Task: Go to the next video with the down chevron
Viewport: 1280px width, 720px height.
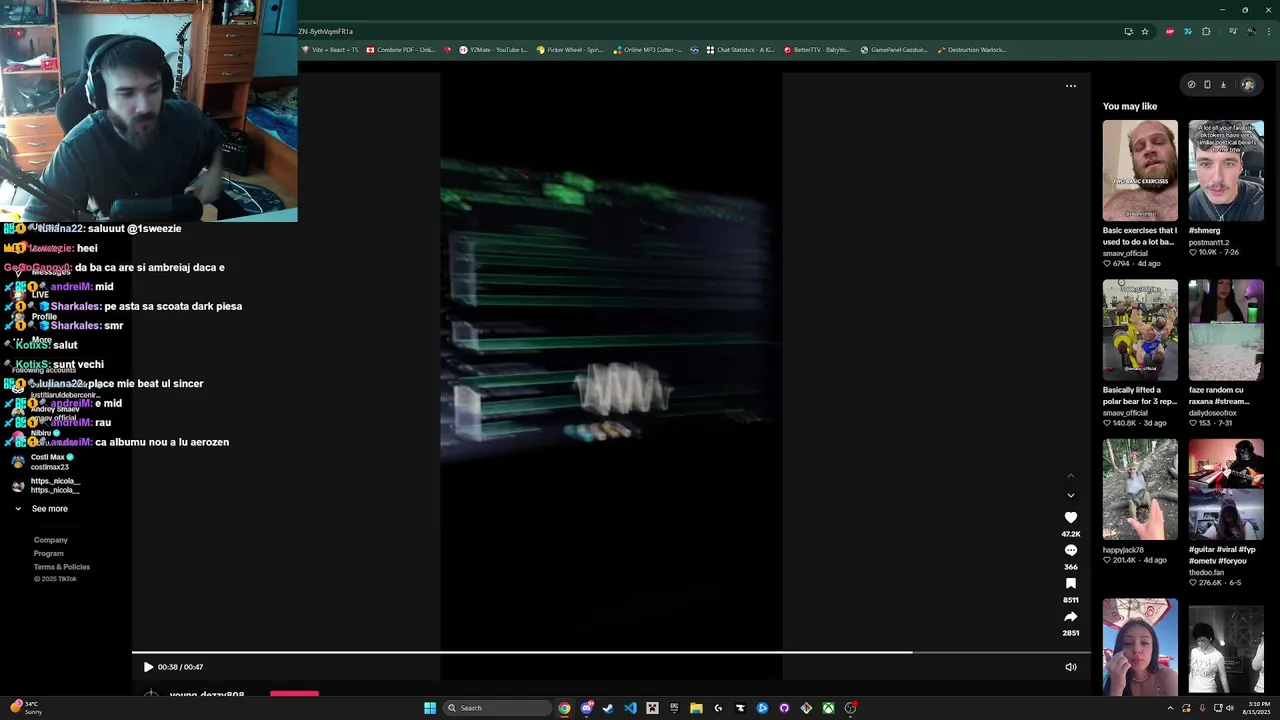Action: click(1070, 495)
